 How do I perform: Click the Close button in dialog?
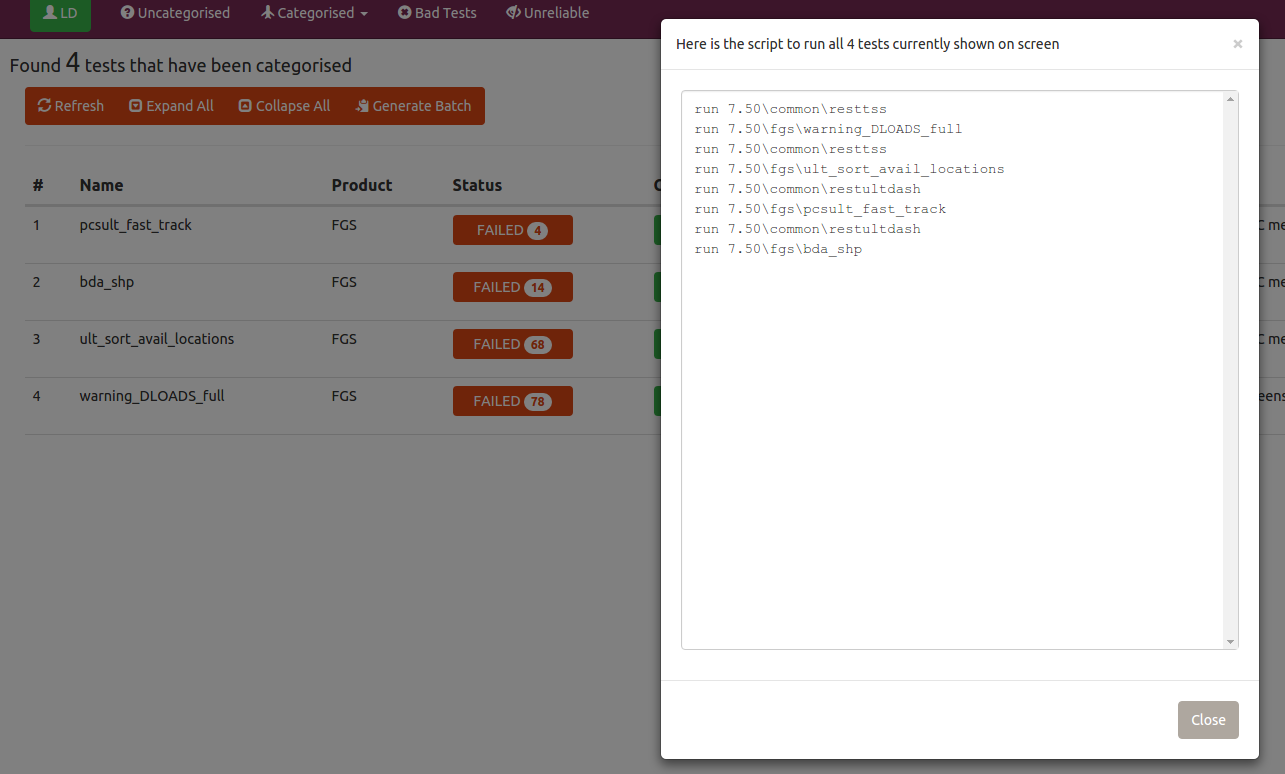tap(1208, 720)
